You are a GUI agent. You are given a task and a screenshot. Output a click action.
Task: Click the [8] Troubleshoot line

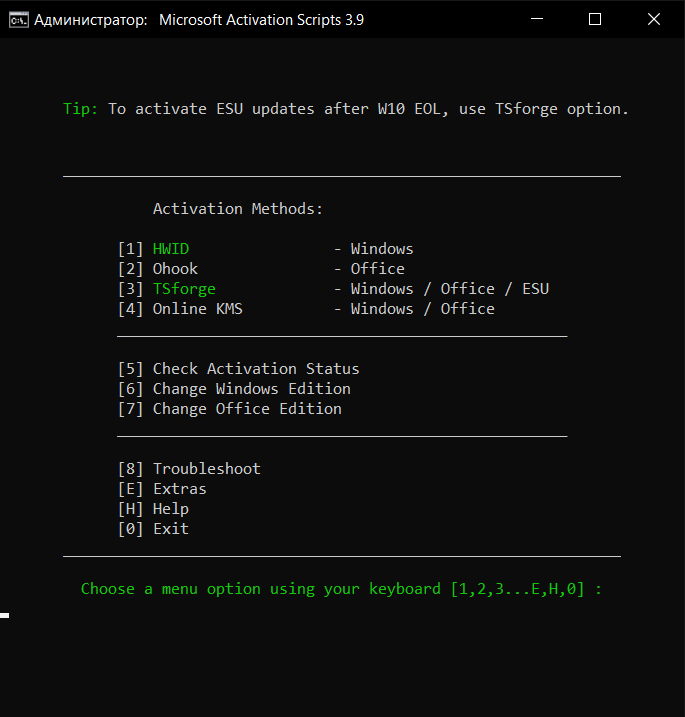coord(189,469)
